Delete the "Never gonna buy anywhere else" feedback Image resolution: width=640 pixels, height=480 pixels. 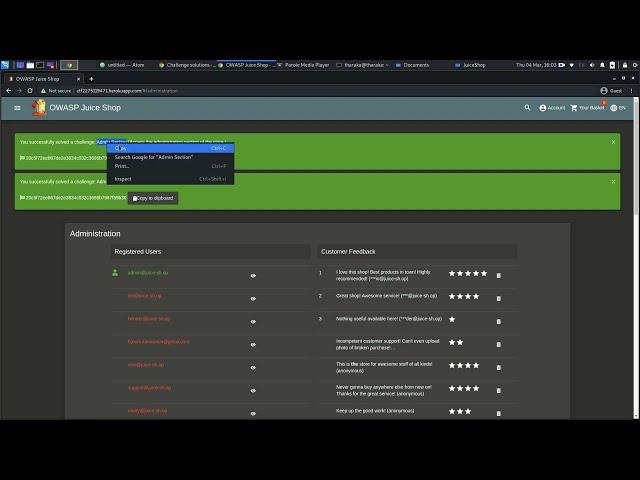pyautogui.click(x=498, y=391)
